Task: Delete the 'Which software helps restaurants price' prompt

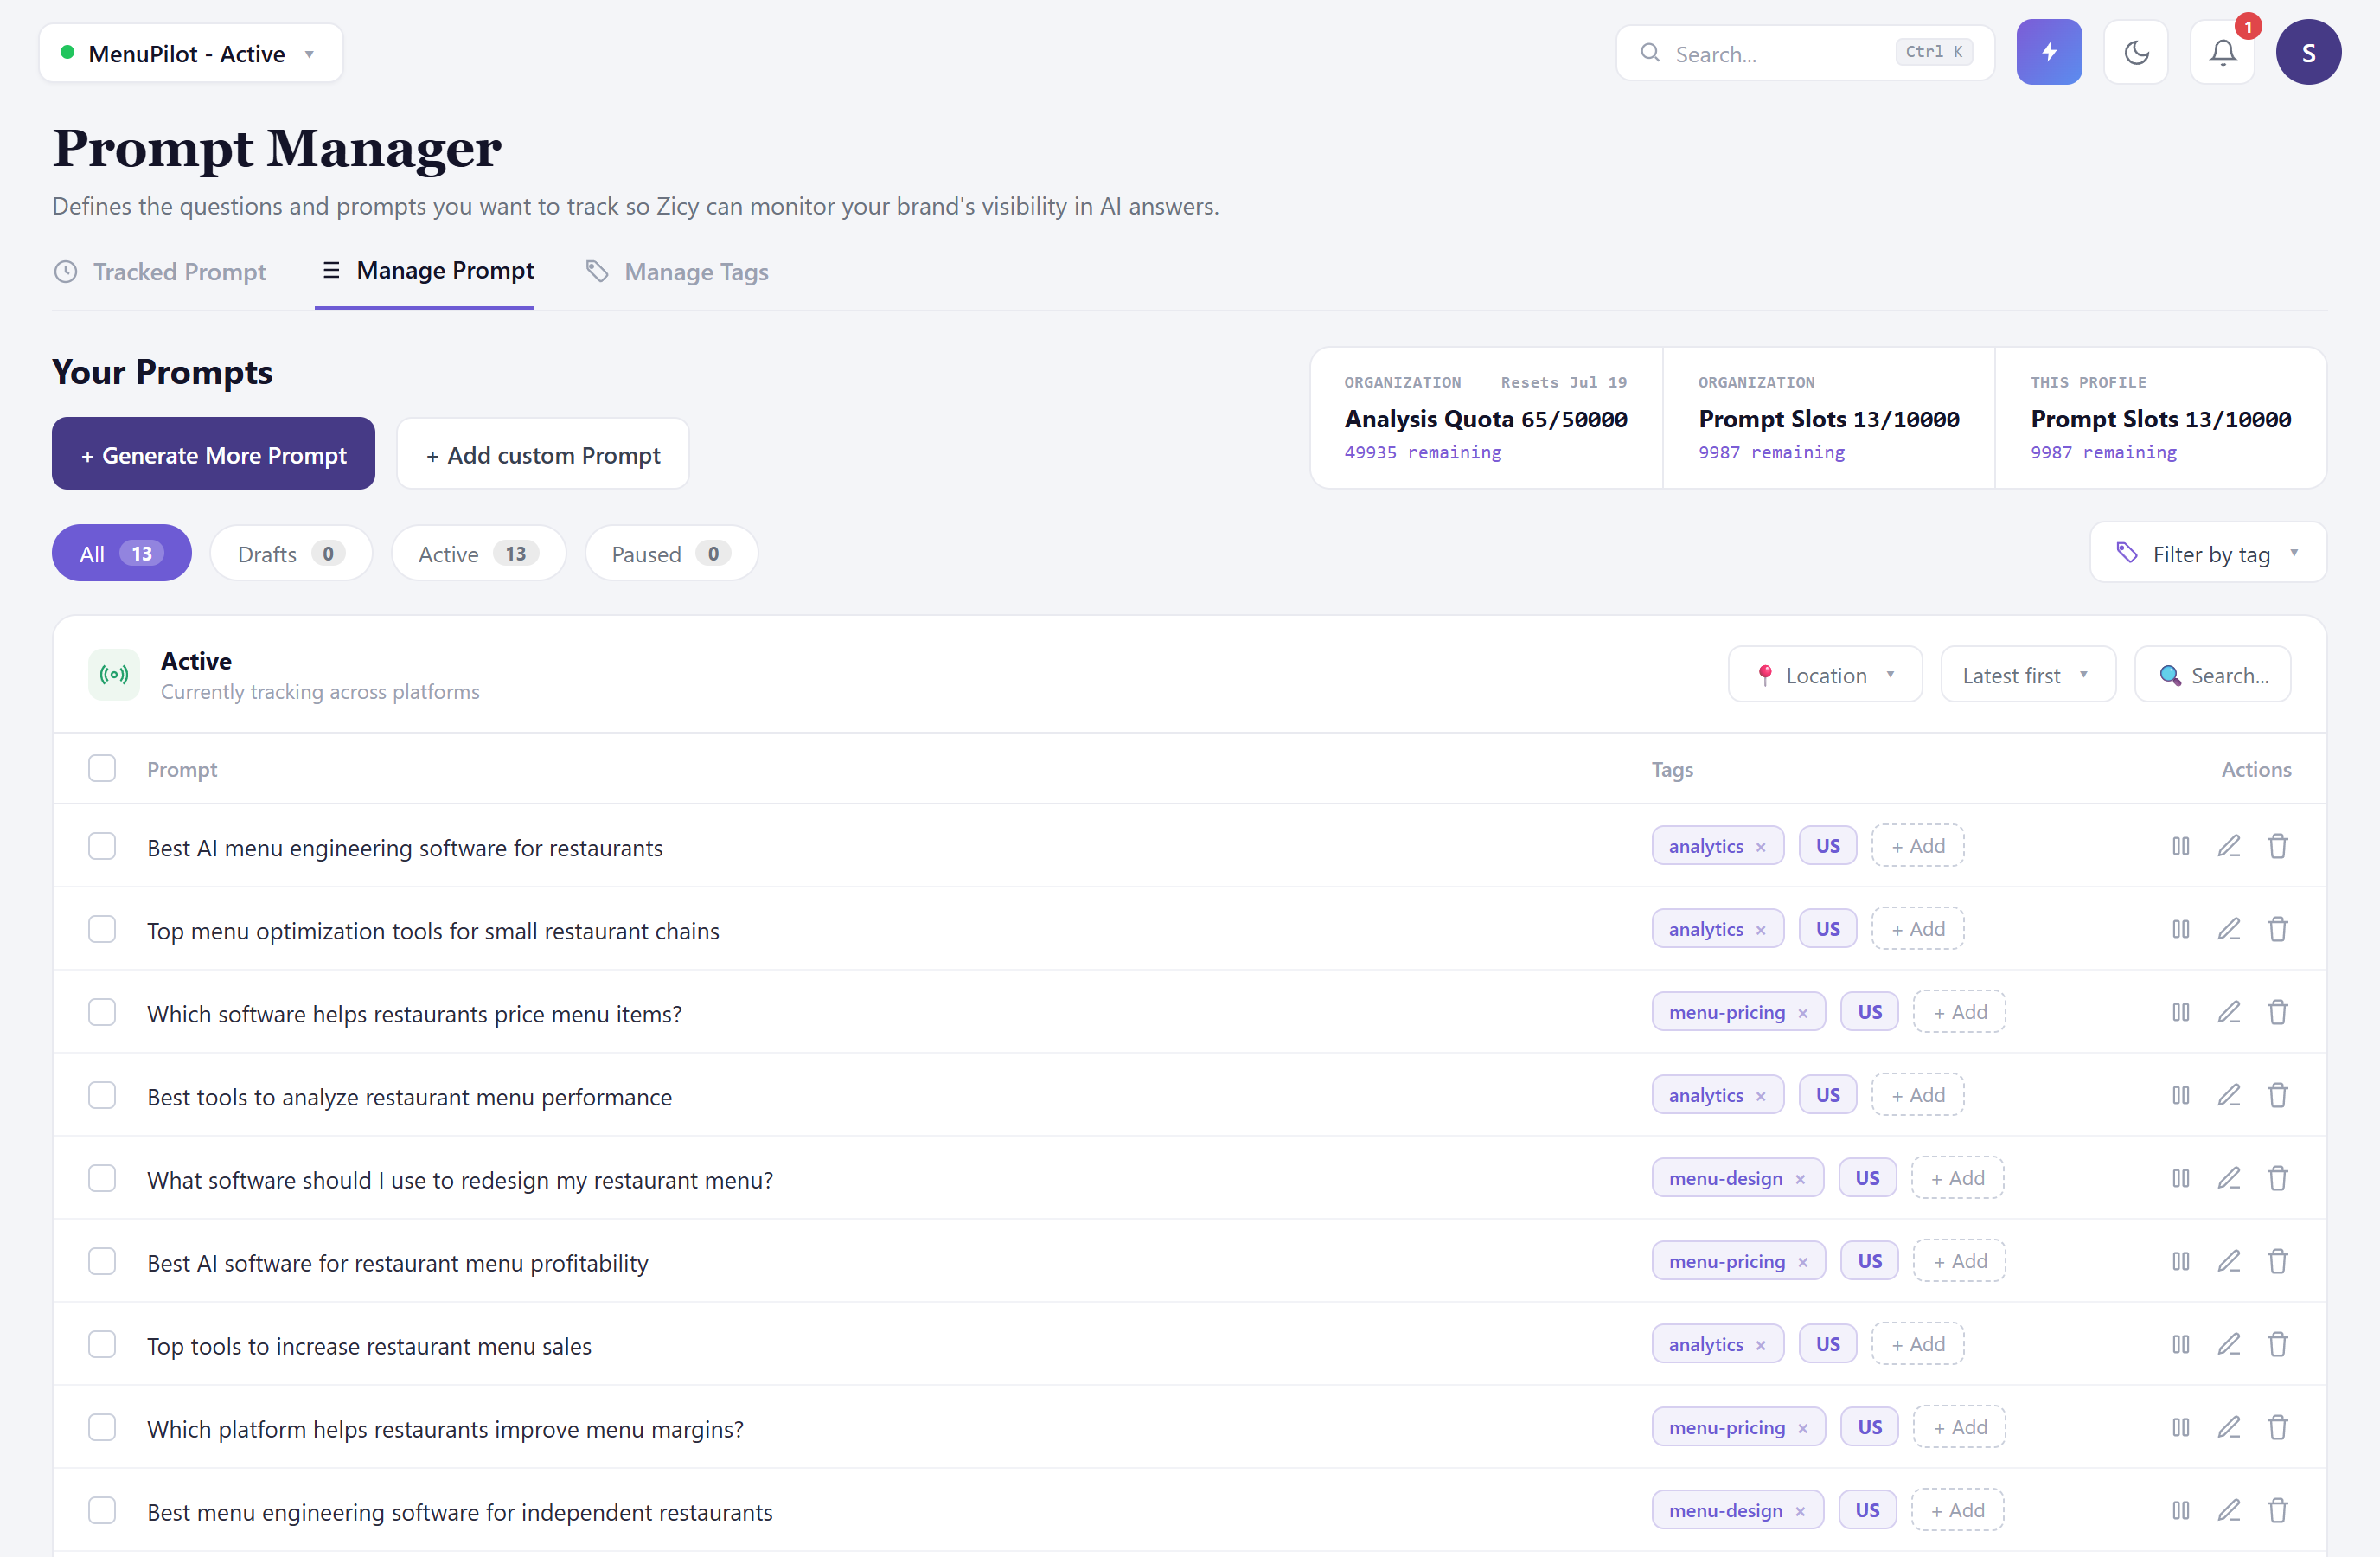Action: coord(2277,1012)
